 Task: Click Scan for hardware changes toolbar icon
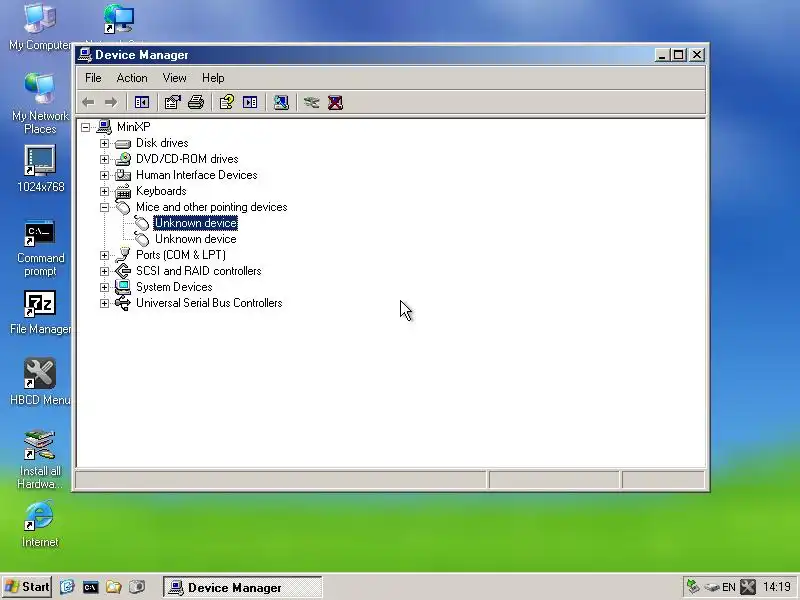pos(281,103)
